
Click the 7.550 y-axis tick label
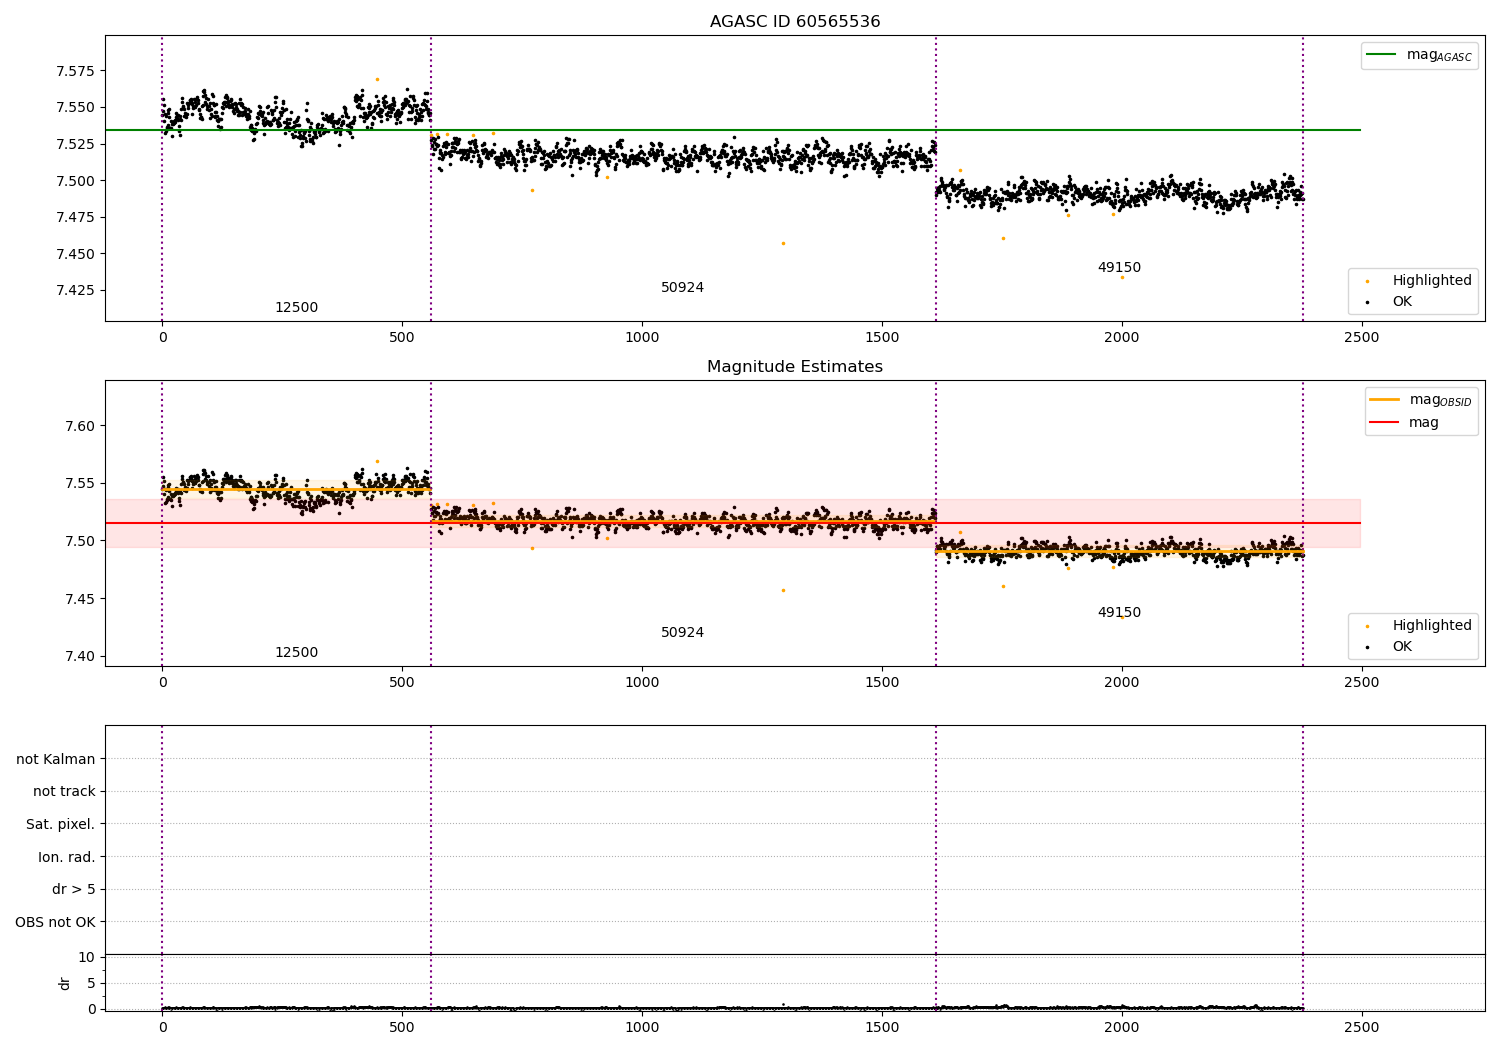tap(76, 107)
